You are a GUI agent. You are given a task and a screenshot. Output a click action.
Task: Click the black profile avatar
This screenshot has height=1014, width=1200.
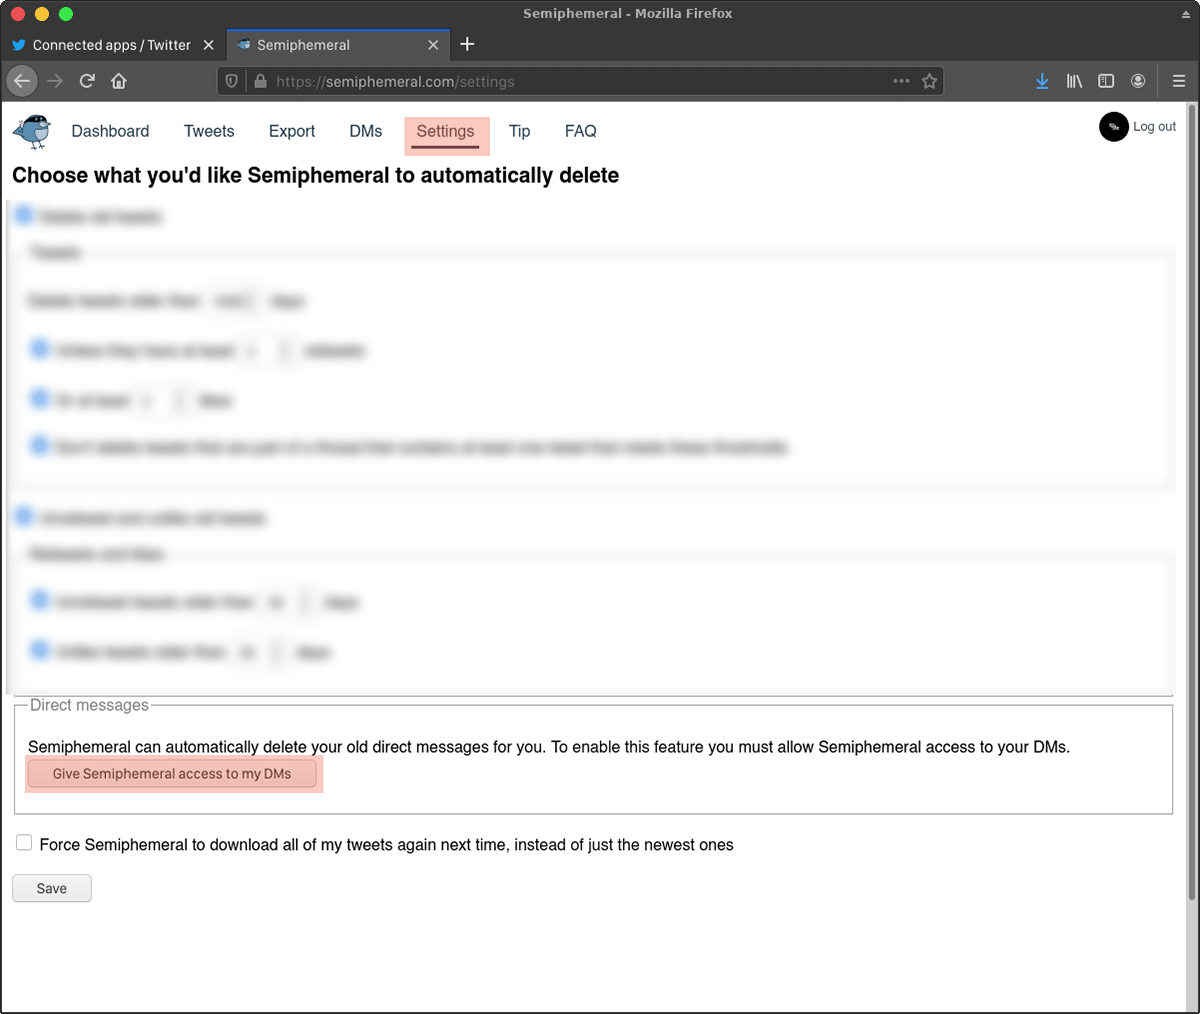[1113, 127]
